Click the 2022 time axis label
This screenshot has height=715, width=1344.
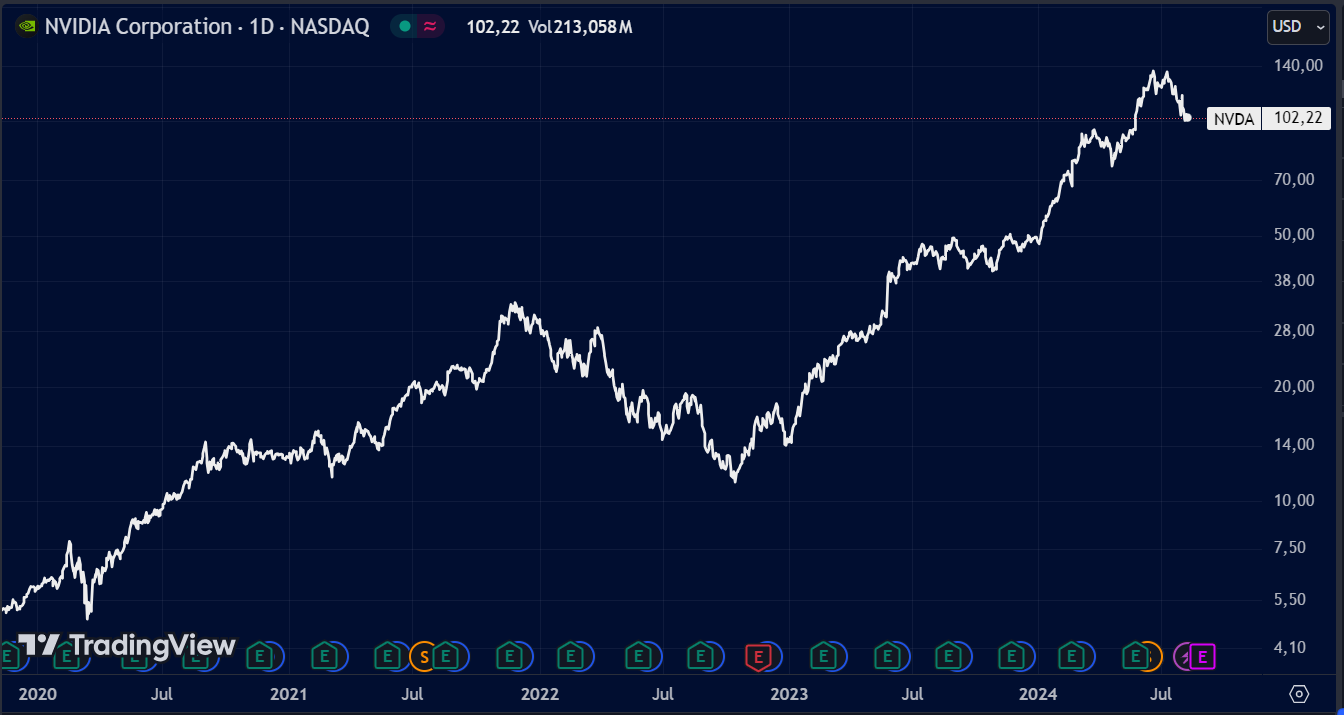pos(540,693)
